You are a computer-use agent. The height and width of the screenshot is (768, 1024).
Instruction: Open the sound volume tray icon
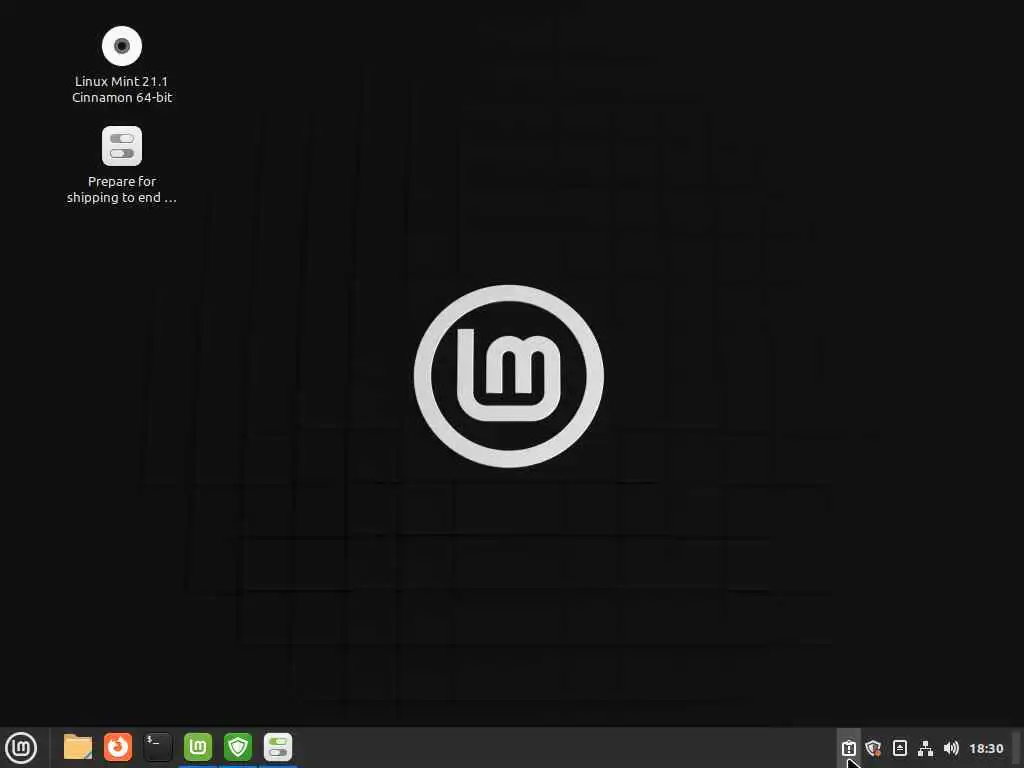tap(952, 748)
